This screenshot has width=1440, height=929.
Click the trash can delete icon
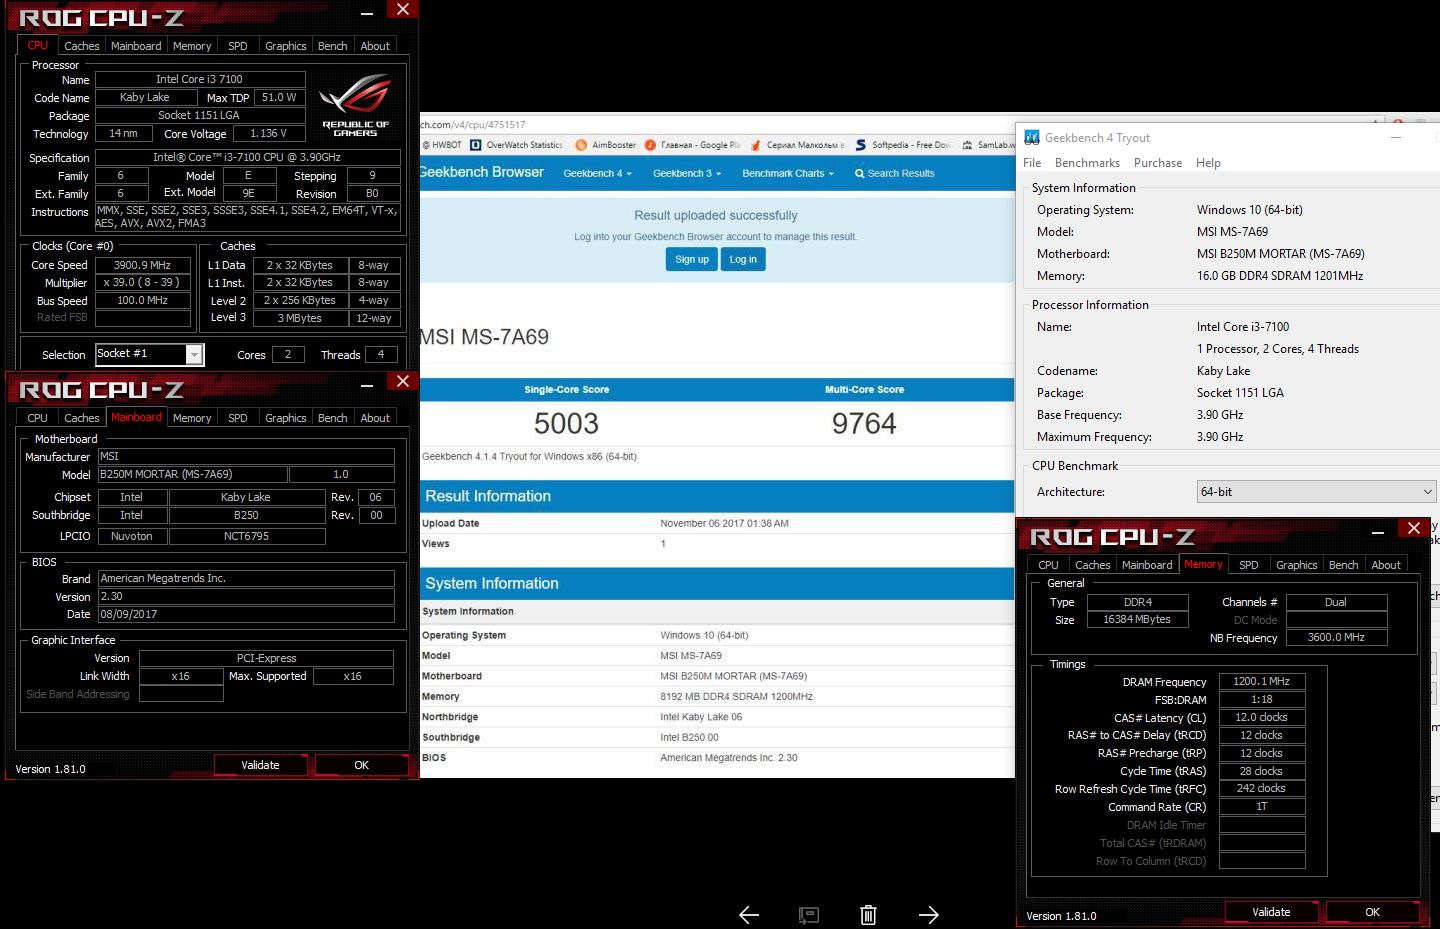[x=868, y=914]
